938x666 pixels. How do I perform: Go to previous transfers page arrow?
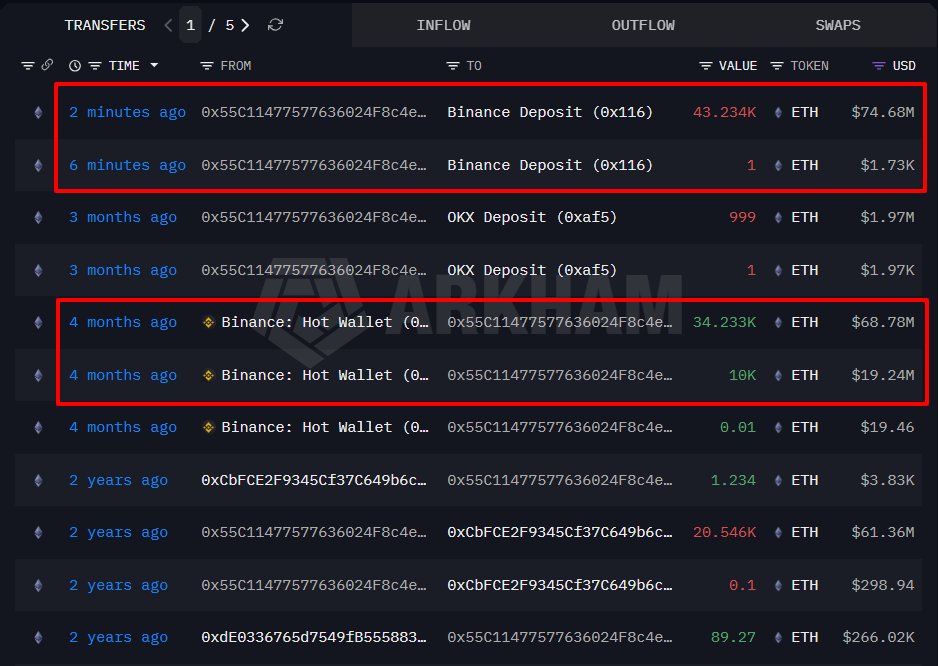click(168, 25)
